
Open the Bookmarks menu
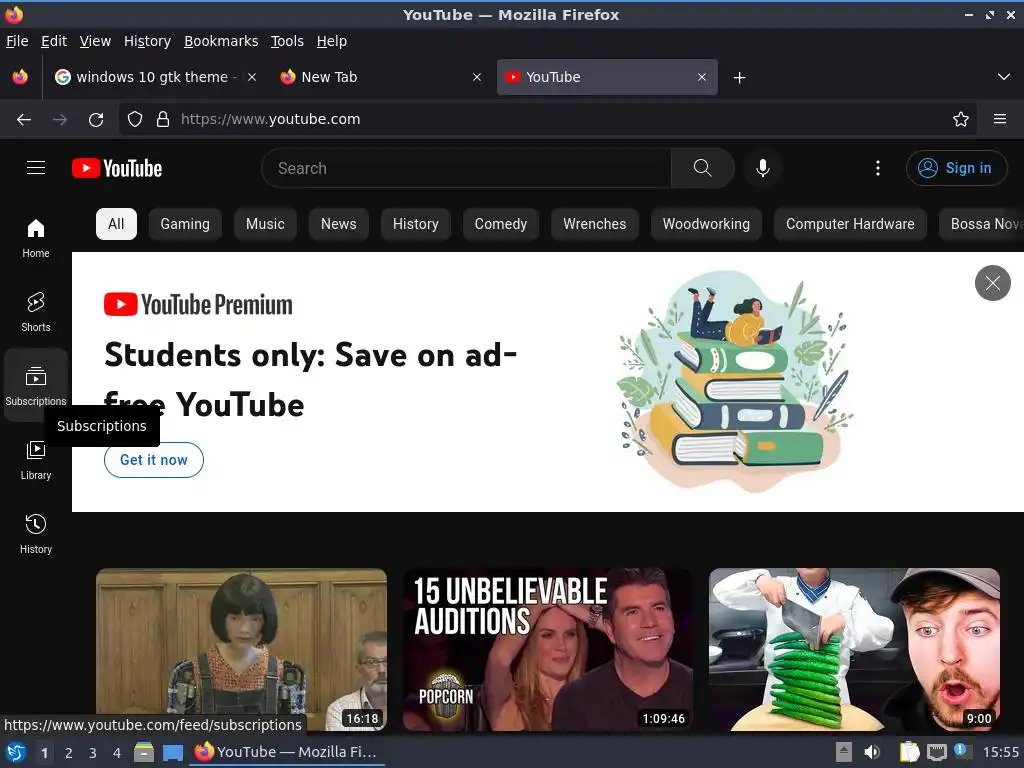pos(221,41)
